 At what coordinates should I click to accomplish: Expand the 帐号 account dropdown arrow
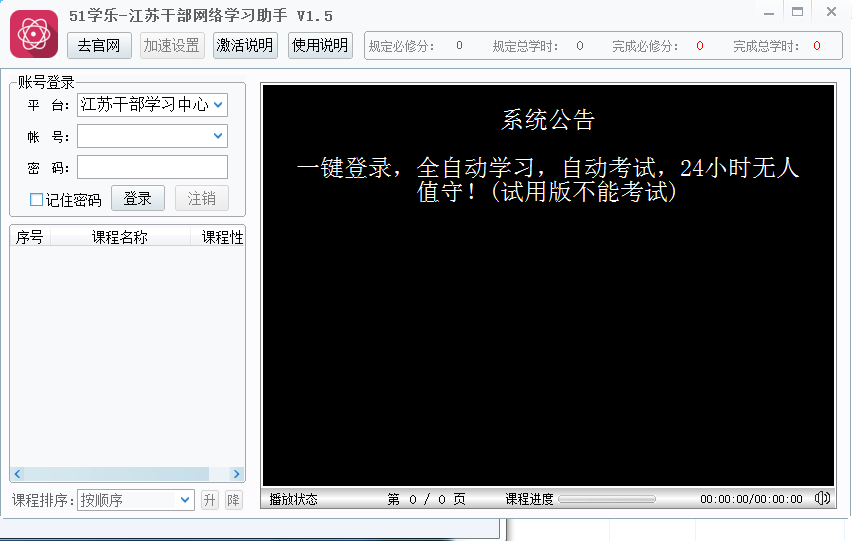218,136
